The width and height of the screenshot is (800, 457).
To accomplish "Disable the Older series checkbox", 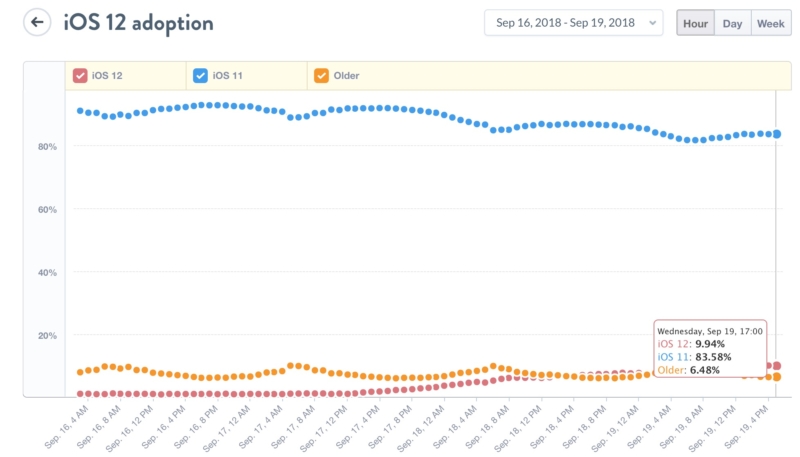I will (x=321, y=75).
